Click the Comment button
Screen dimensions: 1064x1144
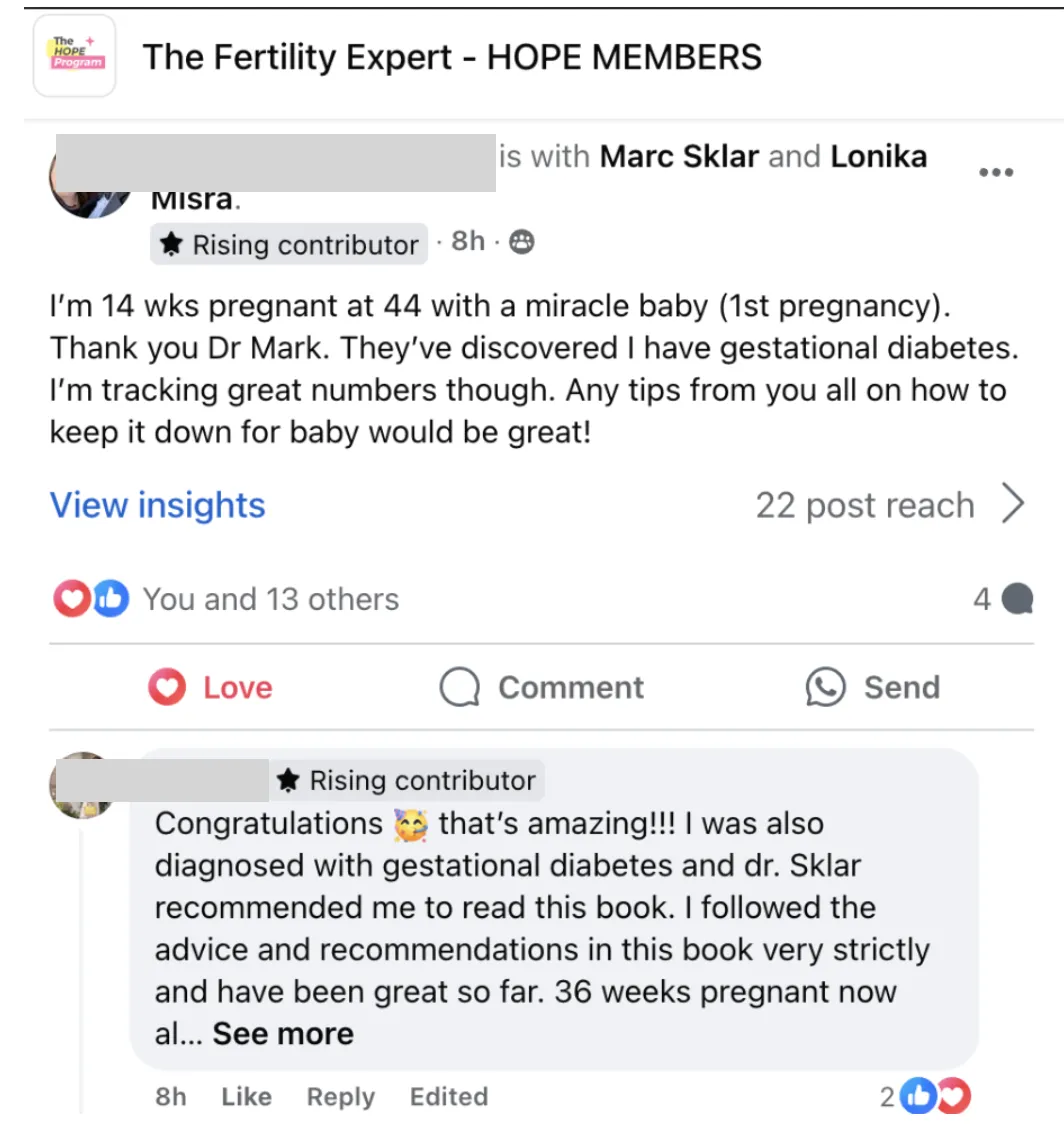[x=541, y=687]
